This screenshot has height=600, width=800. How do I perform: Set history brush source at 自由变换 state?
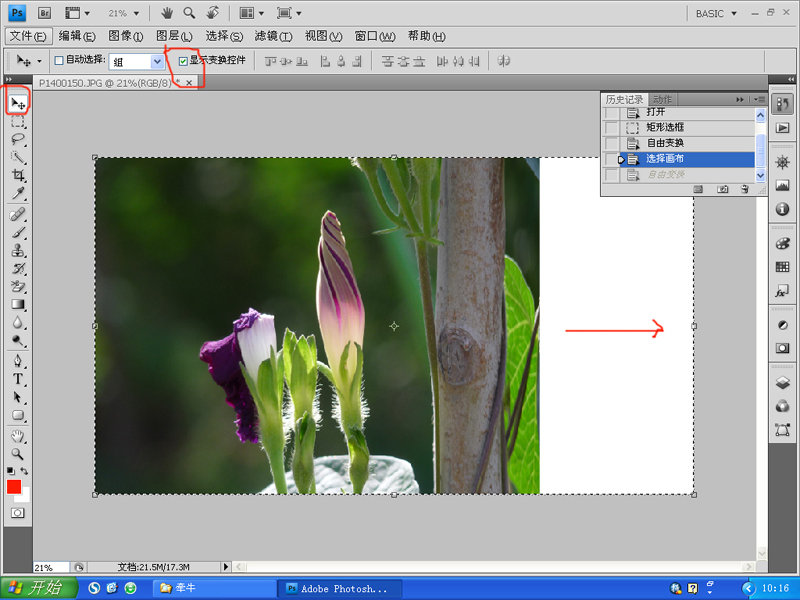pos(611,143)
